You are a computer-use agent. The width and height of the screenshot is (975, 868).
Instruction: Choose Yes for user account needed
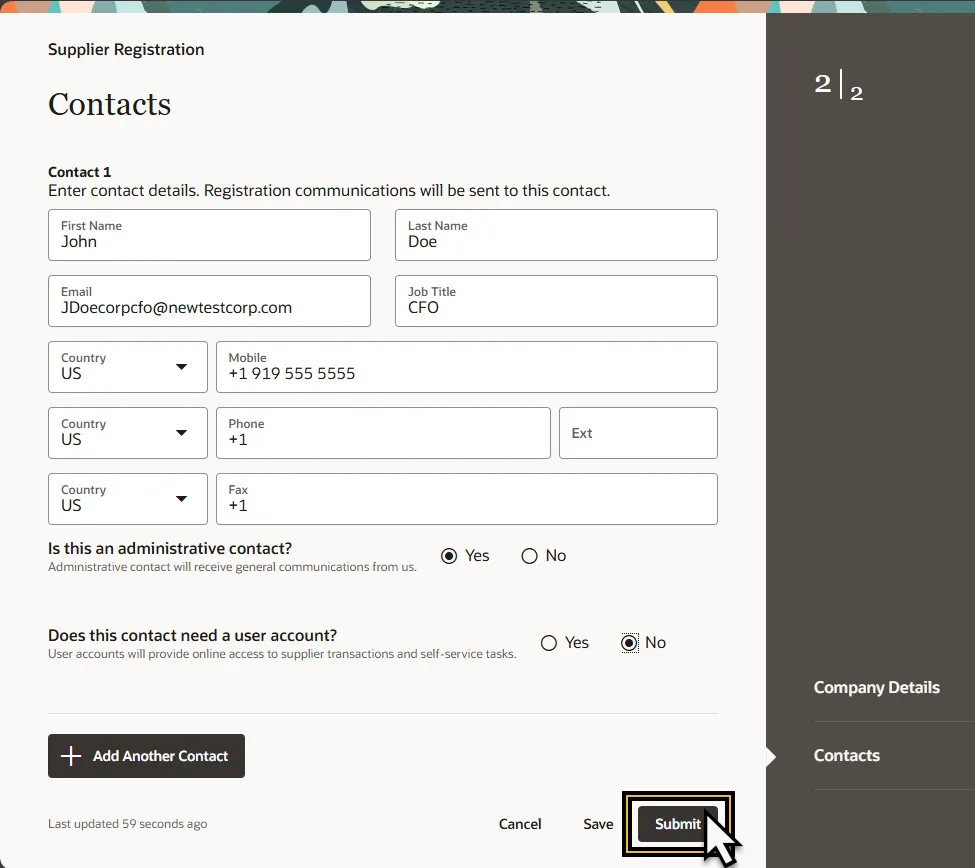[x=549, y=643]
